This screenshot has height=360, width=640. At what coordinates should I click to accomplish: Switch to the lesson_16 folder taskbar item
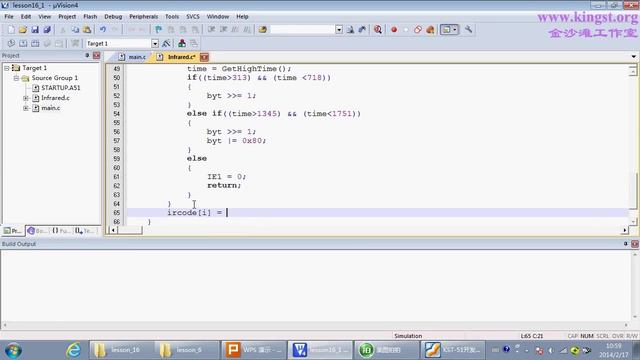tap(121, 350)
